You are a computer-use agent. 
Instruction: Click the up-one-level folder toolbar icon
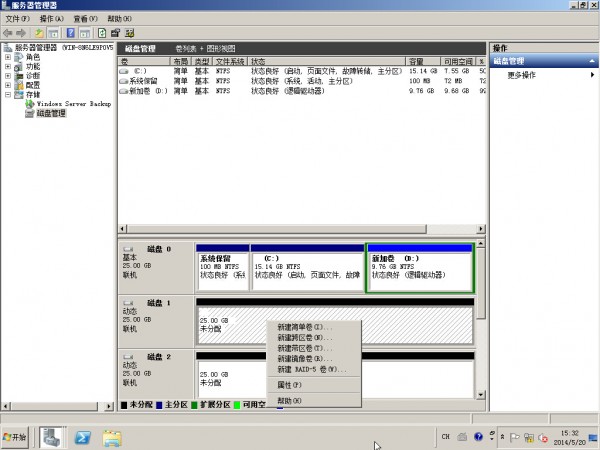(x=39, y=33)
